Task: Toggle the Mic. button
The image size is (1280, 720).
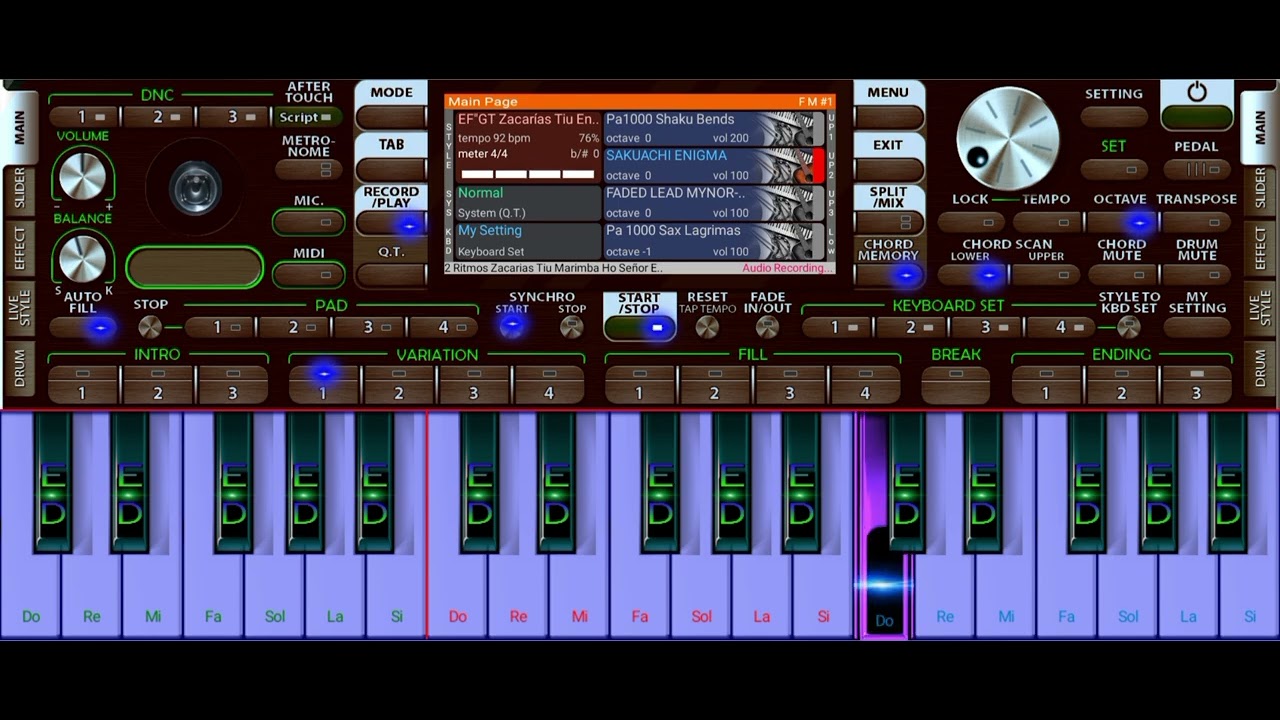Action: coord(308,222)
